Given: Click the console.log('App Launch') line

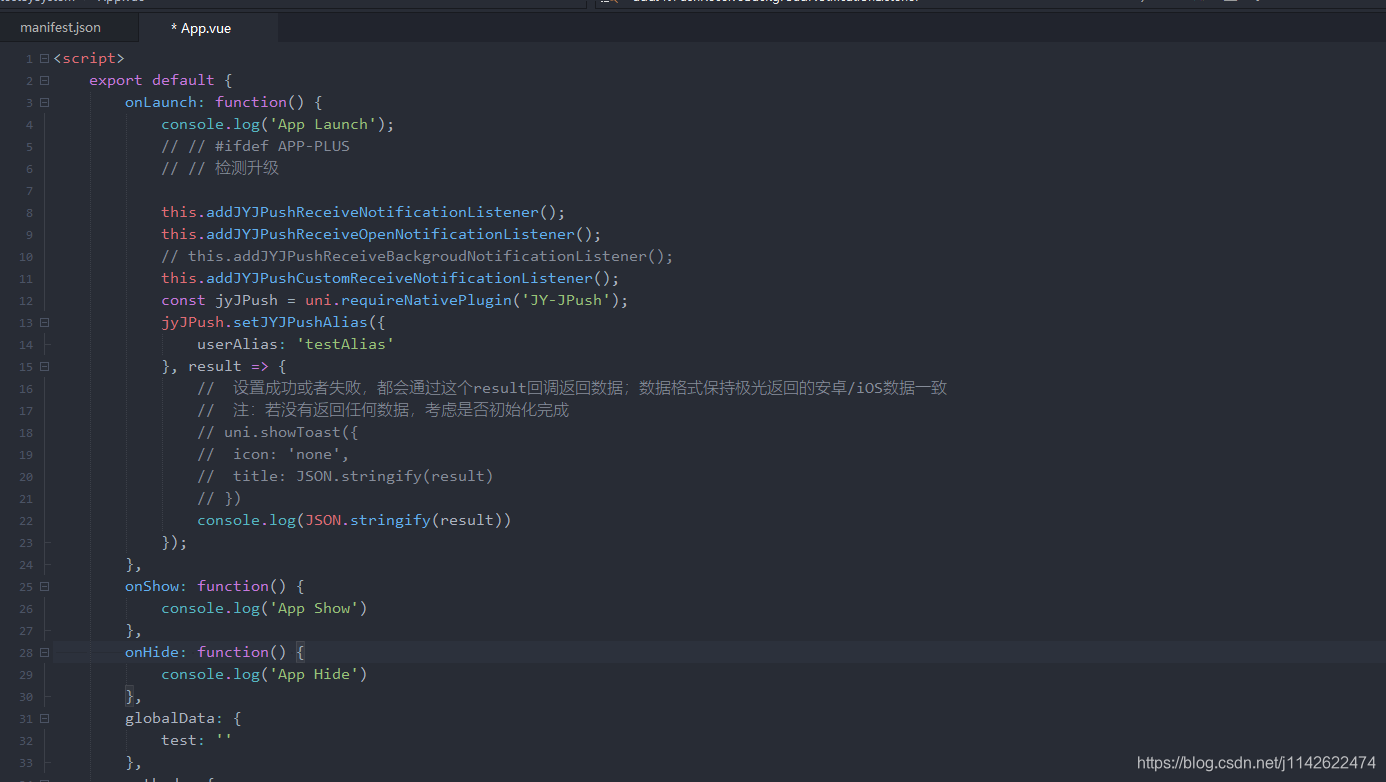Looking at the screenshot, I should pyautogui.click(x=278, y=124).
